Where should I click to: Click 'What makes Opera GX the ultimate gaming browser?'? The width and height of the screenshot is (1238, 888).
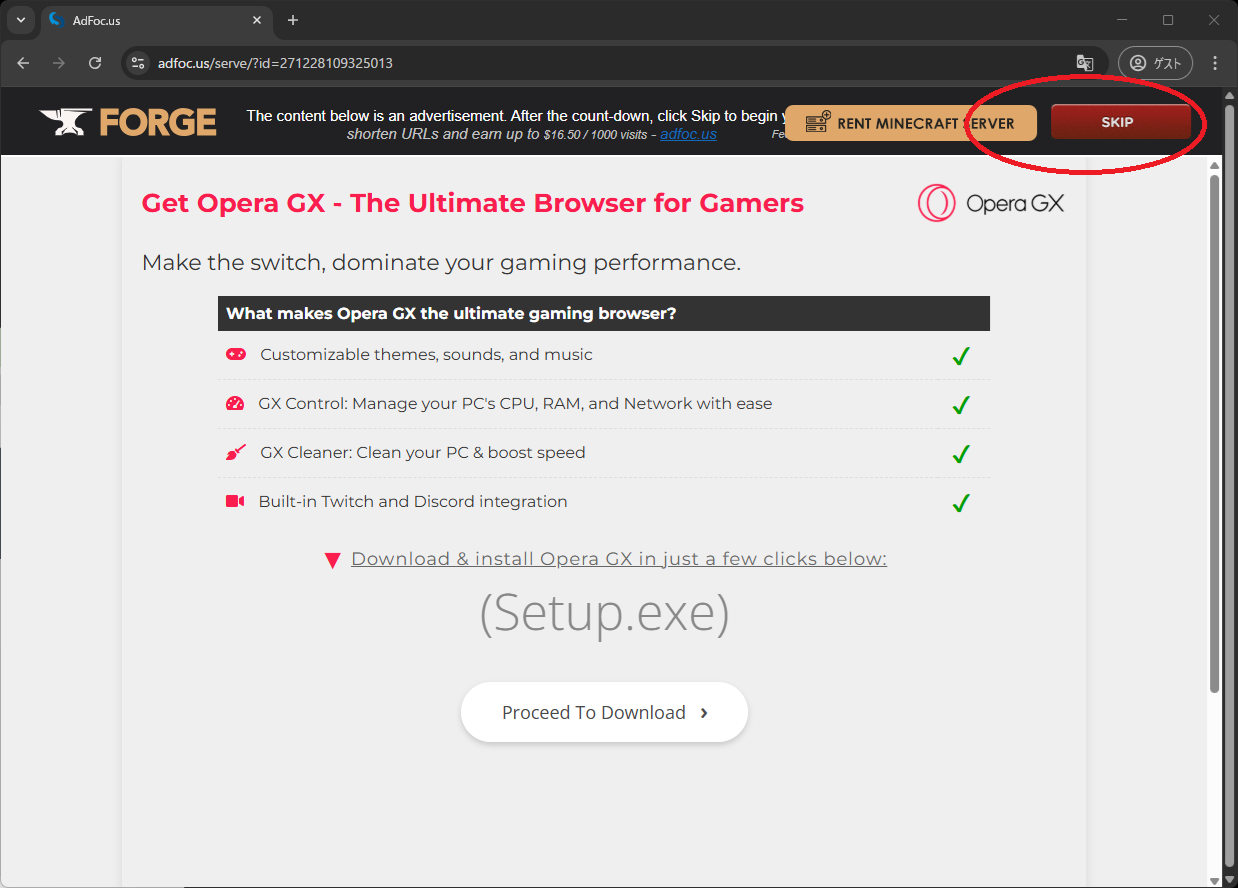tap(451, 314)
